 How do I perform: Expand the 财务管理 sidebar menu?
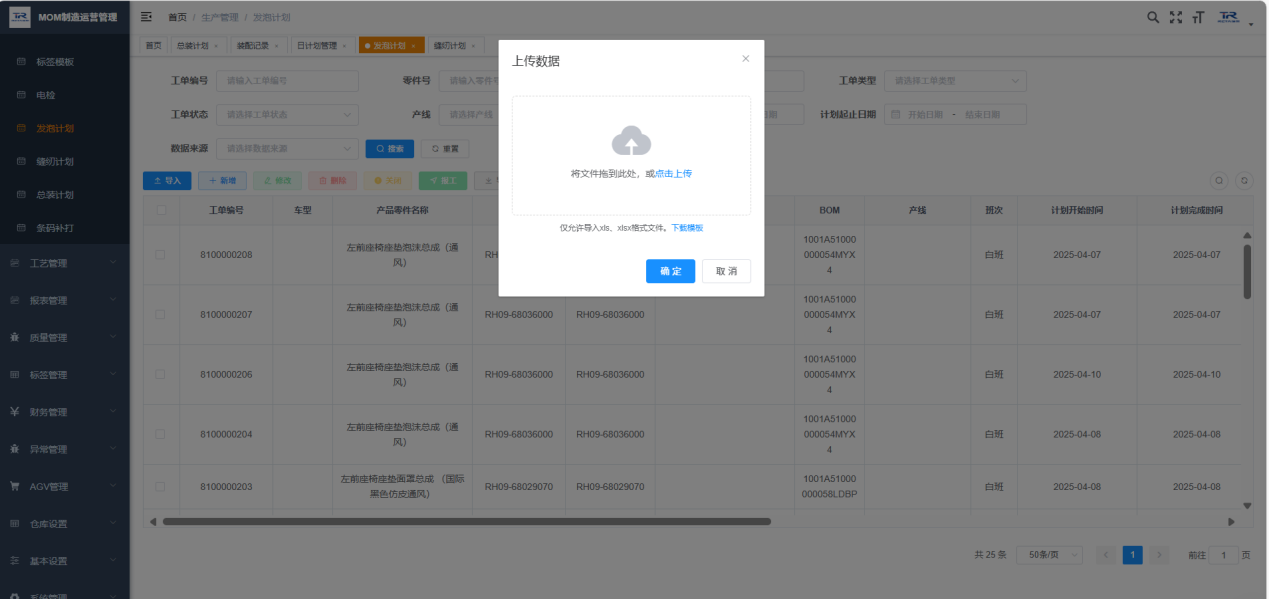click(x=64, y=412)
